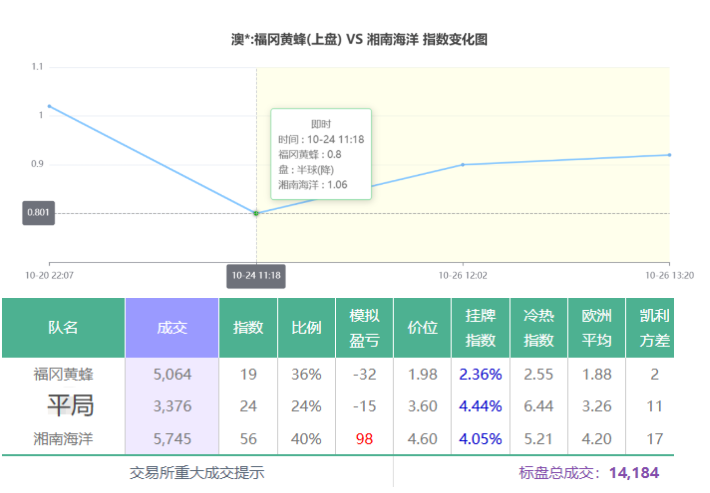710x493 pixels.
Task: Click the red 98 模拟盈亏 value
Action: tap(364, 439)
